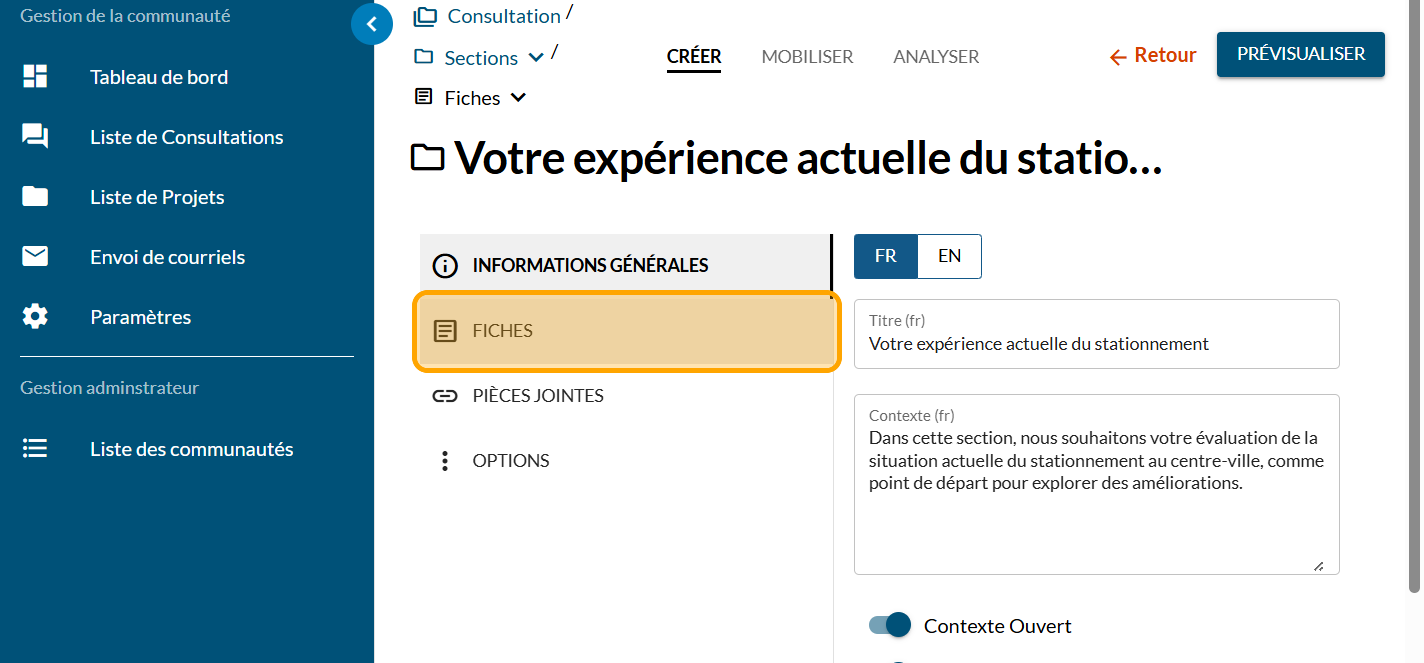Screen dimensions: 1424x663
Task: Expand the Sections breadcrumb dropdown
Action: [536, 58]
